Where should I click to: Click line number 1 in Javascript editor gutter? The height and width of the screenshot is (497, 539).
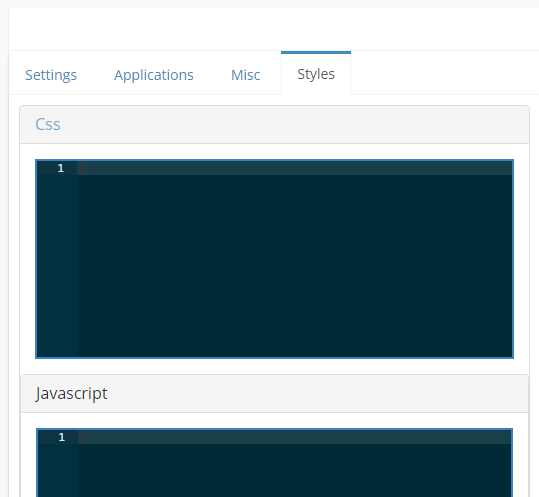click(x=62, y=437)
